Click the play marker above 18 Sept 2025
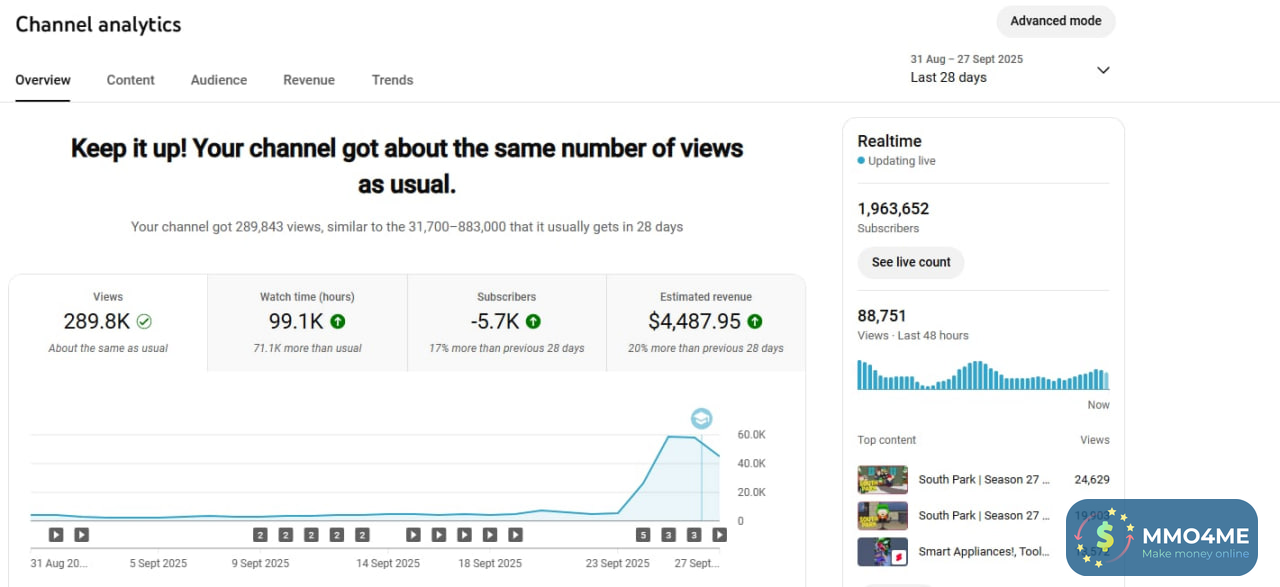Viewport: 1280px width, 587px height. click(490, 535)
